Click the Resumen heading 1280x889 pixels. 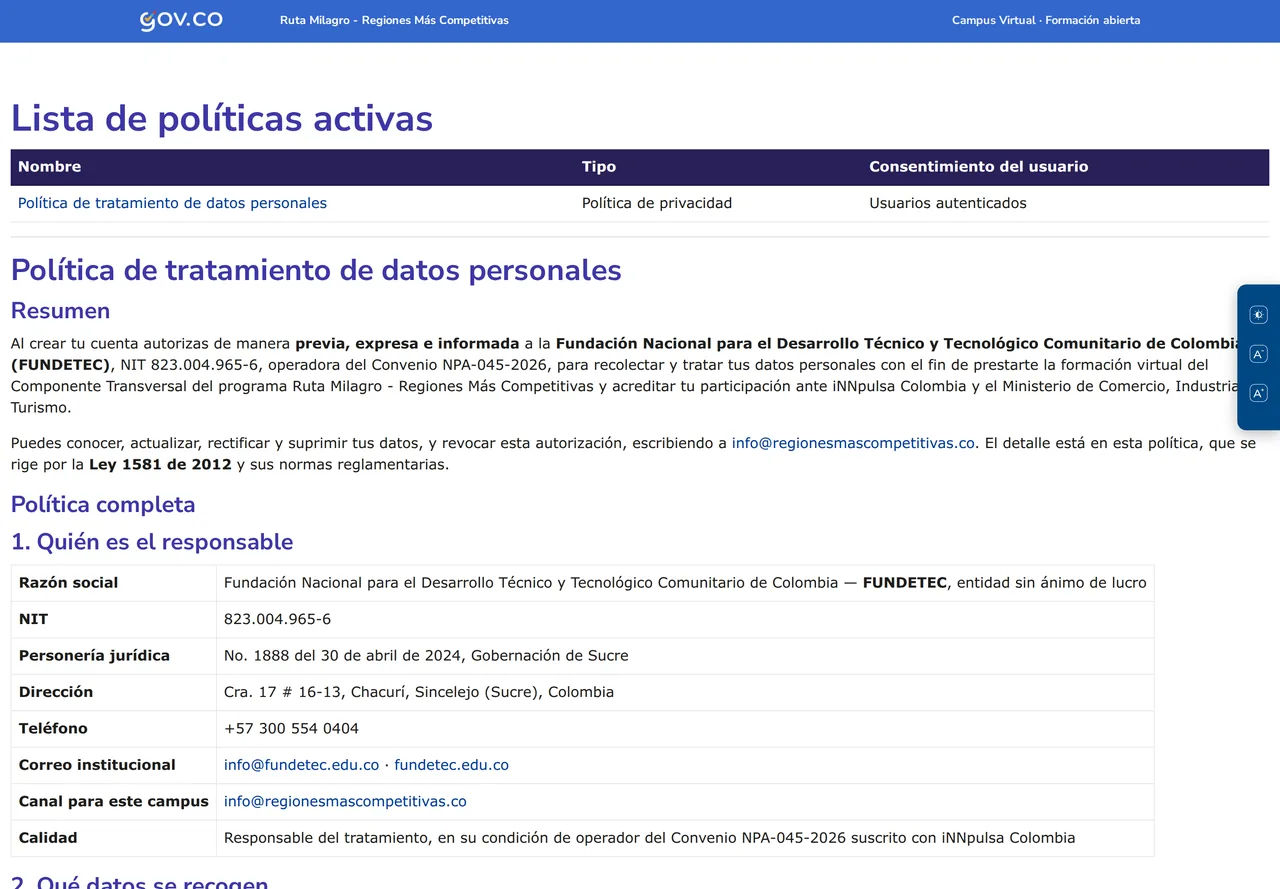[x=60, y=310]
